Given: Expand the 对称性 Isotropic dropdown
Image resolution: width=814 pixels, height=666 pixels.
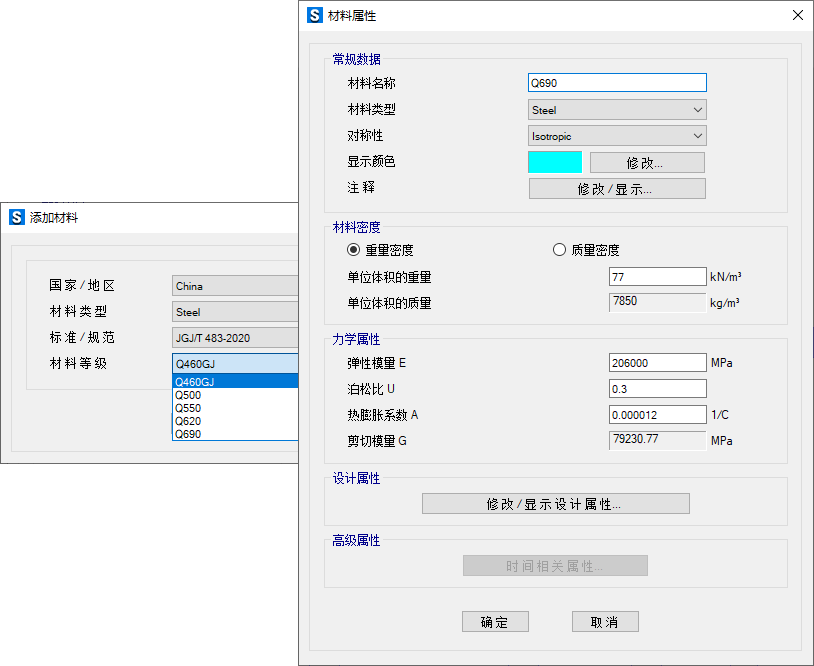Looking at the screenshot, I should click(x=617, y=136).
